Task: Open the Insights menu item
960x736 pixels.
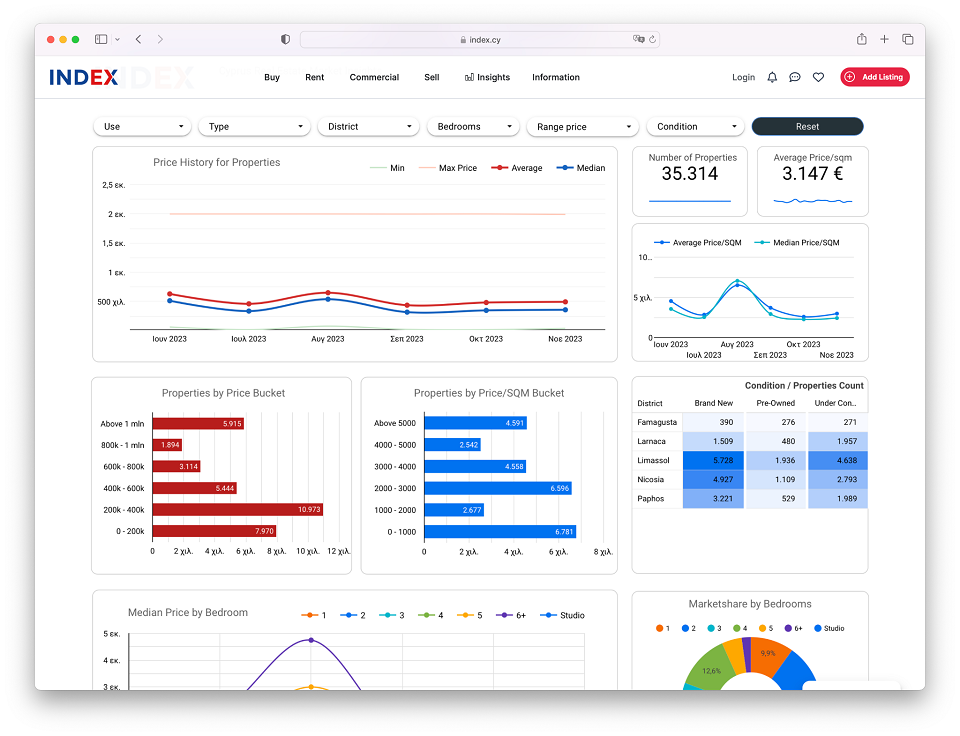Action: click(487, 77)
